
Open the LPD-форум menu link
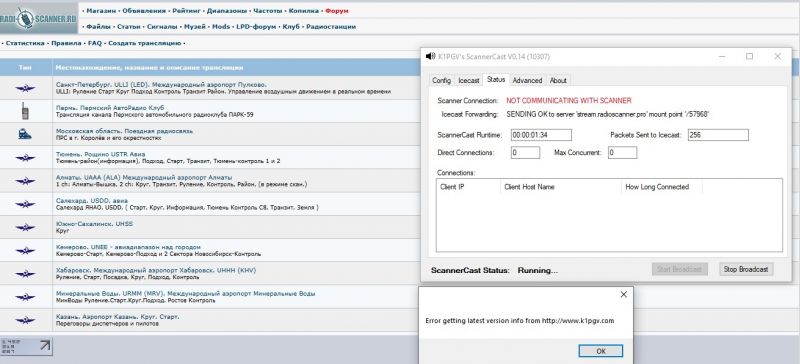click(256, 26)
